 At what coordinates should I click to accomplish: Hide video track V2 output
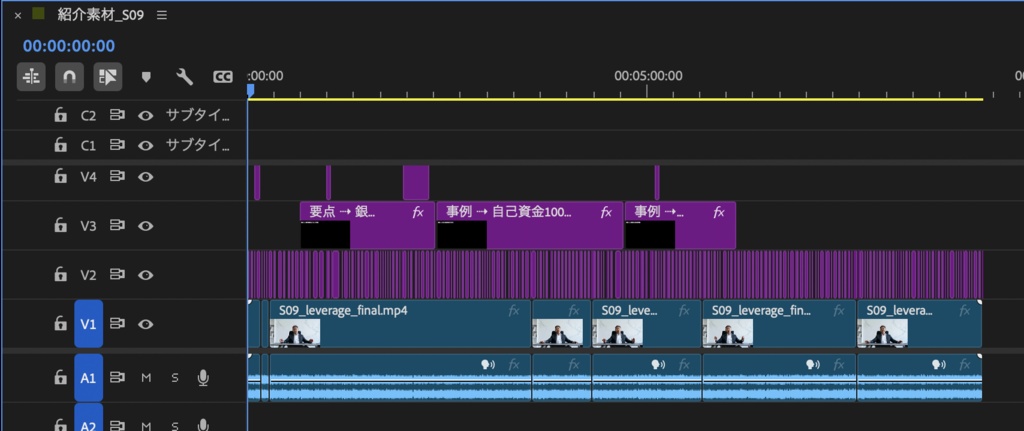tap(146, 274)
